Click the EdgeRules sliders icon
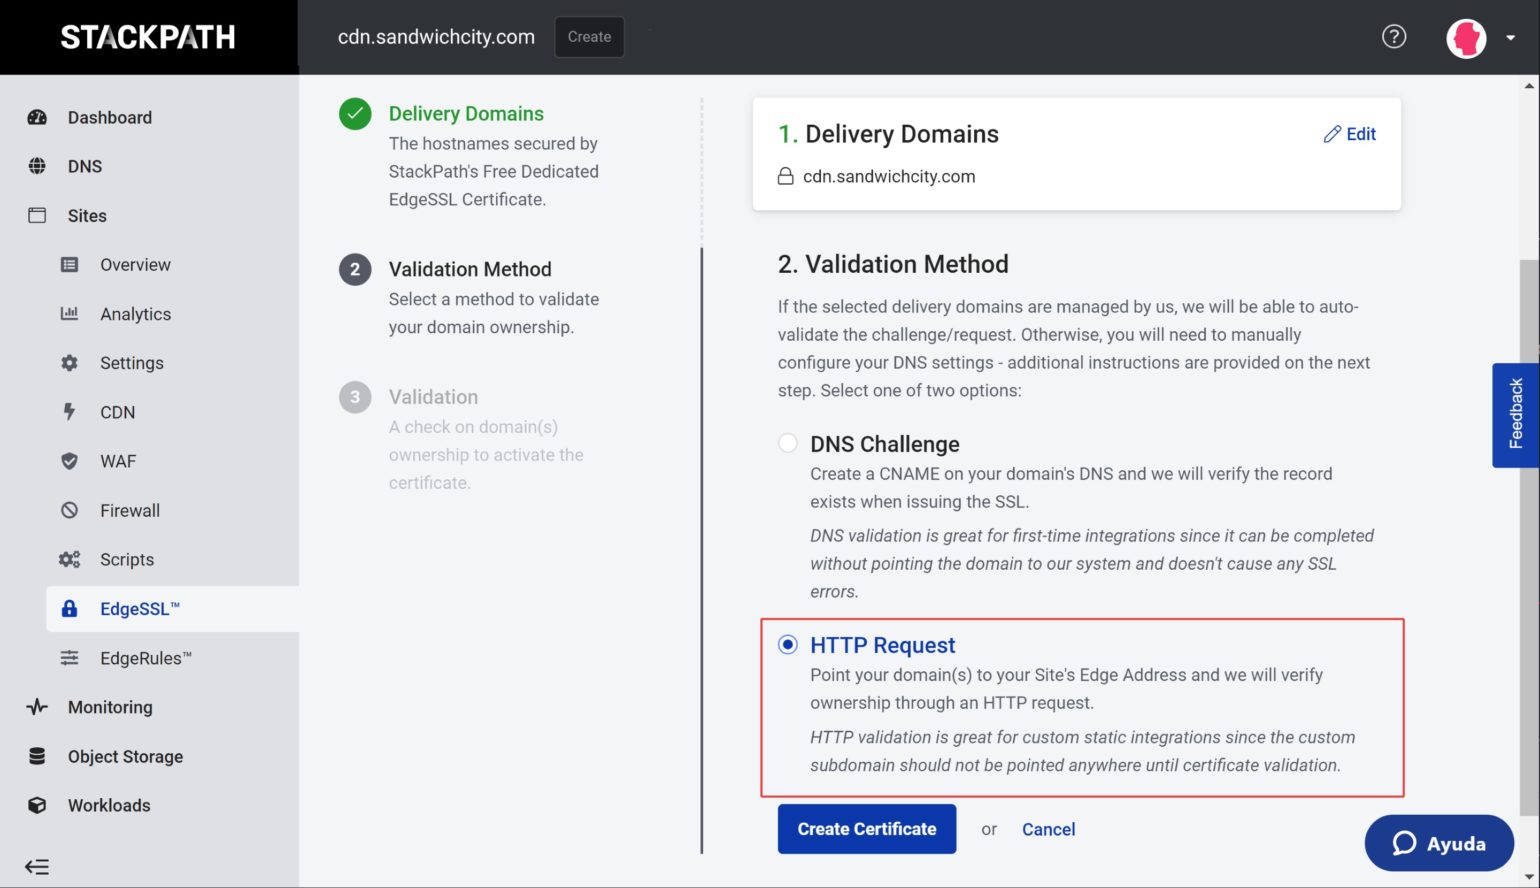The width and height of the screenshot is (1540, 888). click(69, 657)
